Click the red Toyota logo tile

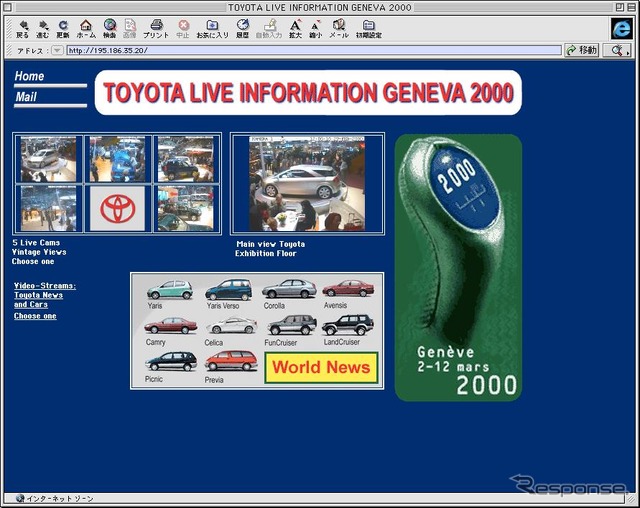(x=117, y=209)
